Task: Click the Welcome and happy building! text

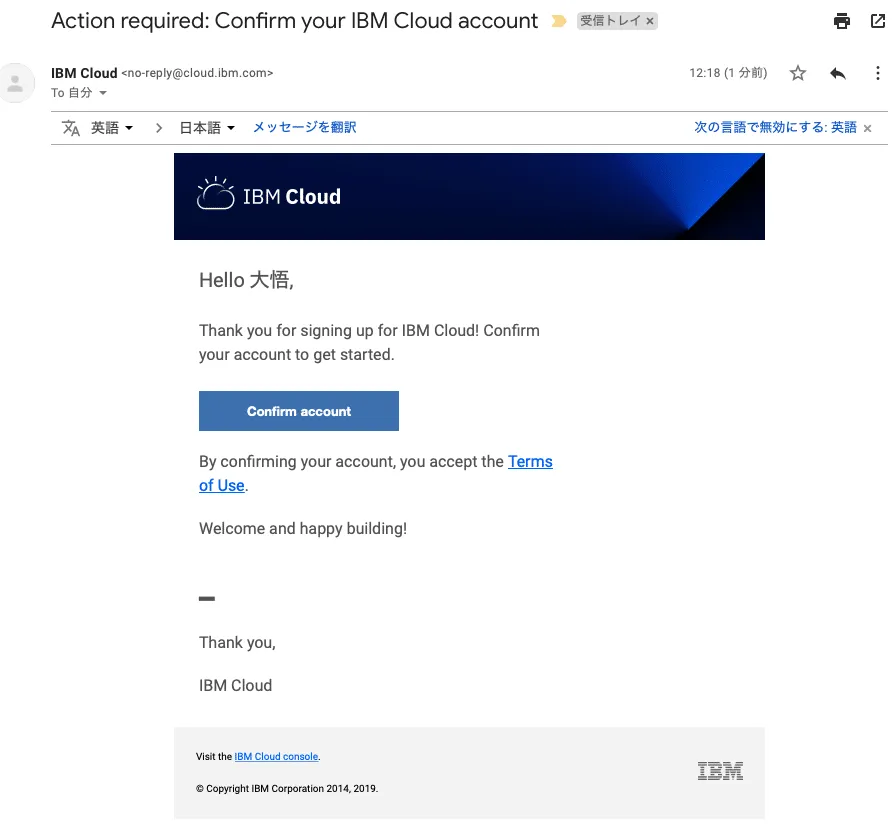Action: pos(303,528)
